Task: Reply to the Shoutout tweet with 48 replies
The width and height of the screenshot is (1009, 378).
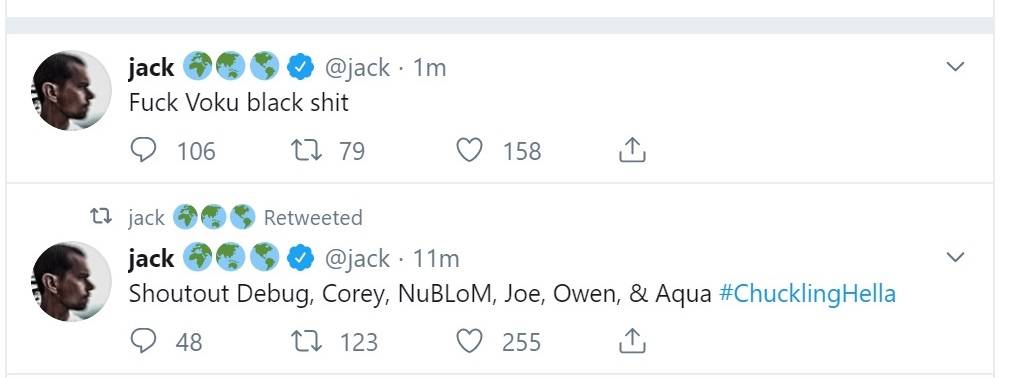Action: coord(143,341)
